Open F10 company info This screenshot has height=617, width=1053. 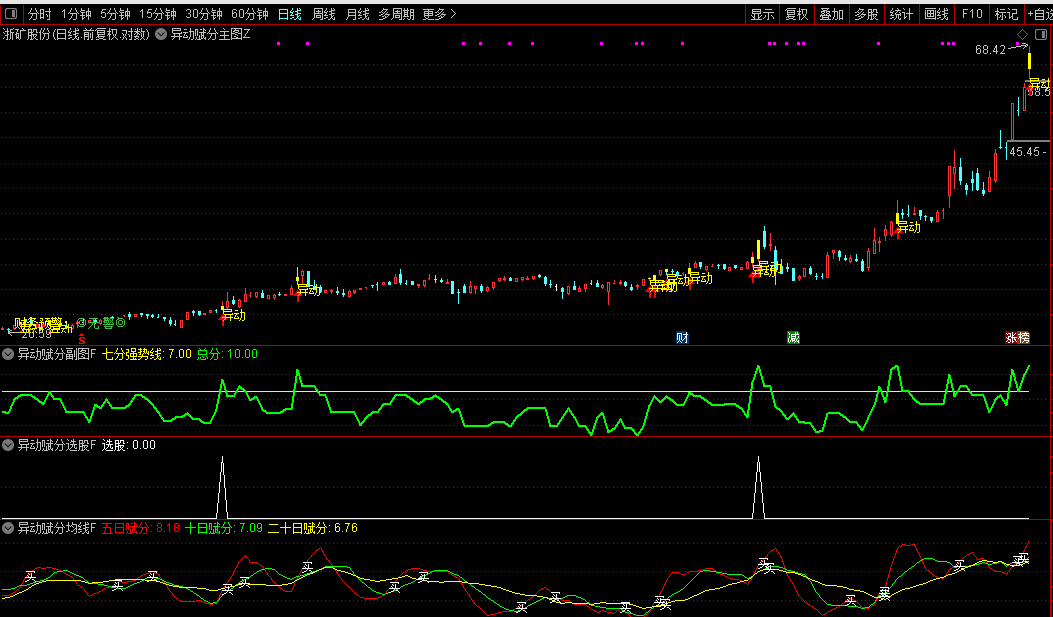point(971,14)
